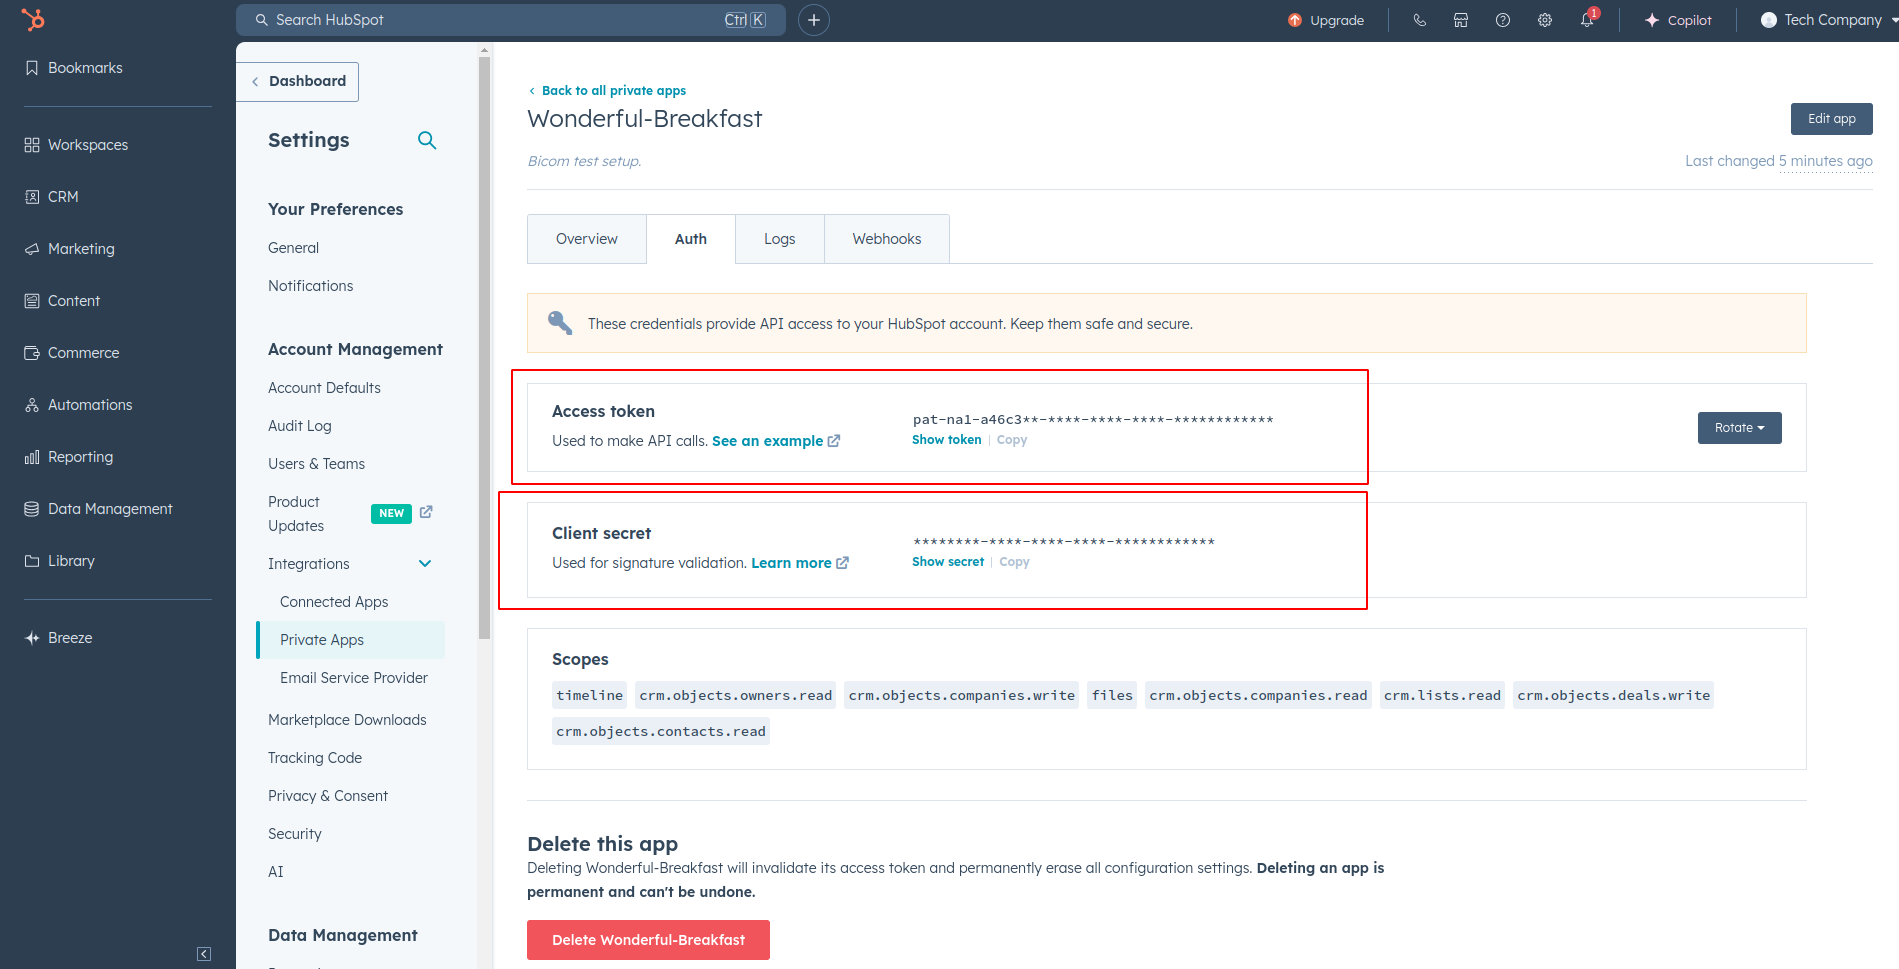Launch Copilot from the top bar

pyautogui.click(x=1678, y=20)
